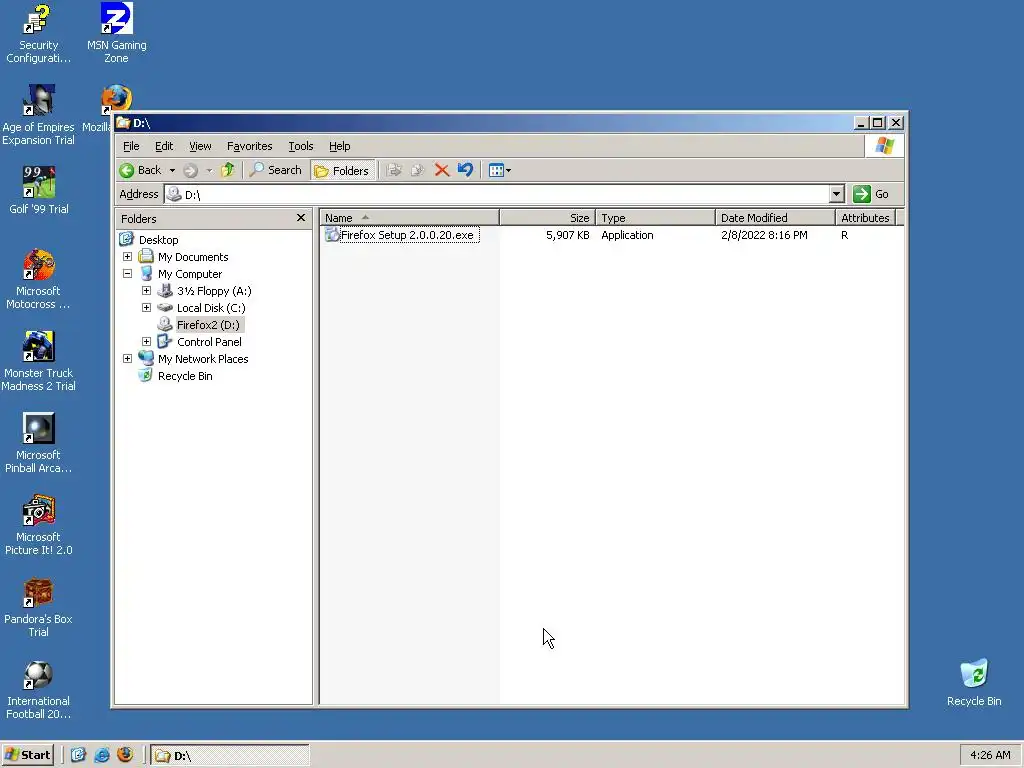Select Control Panel in tree
The image size is (1024, 768).
[x=209, y=342]
